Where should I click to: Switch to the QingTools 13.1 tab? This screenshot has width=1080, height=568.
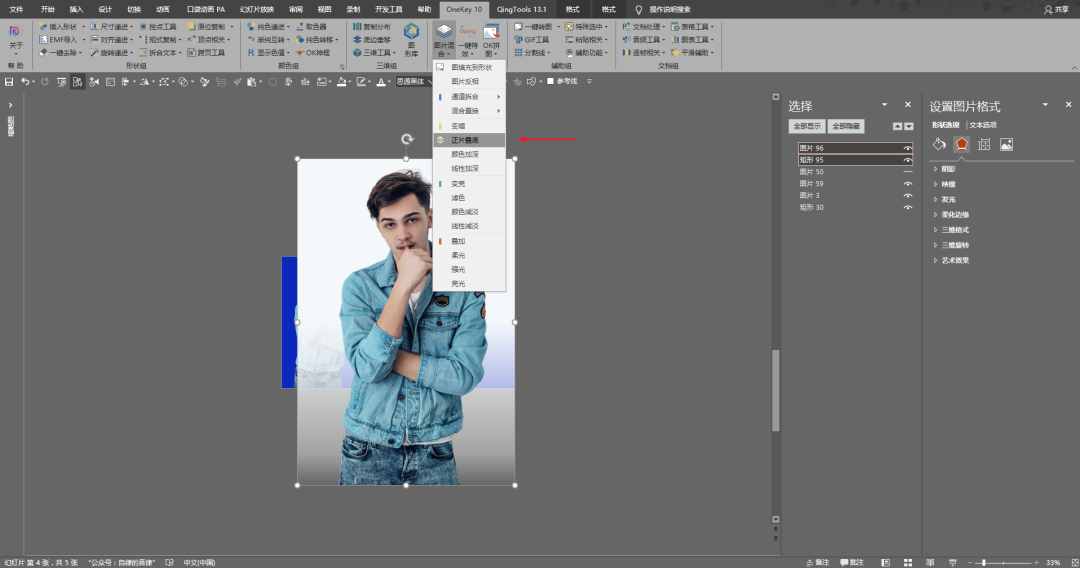tap(521, 9)
